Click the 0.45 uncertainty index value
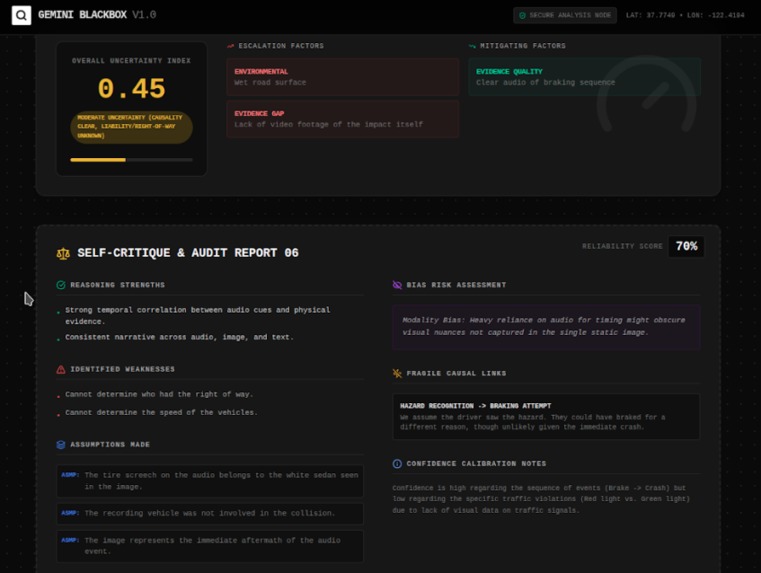 (132, 89)
